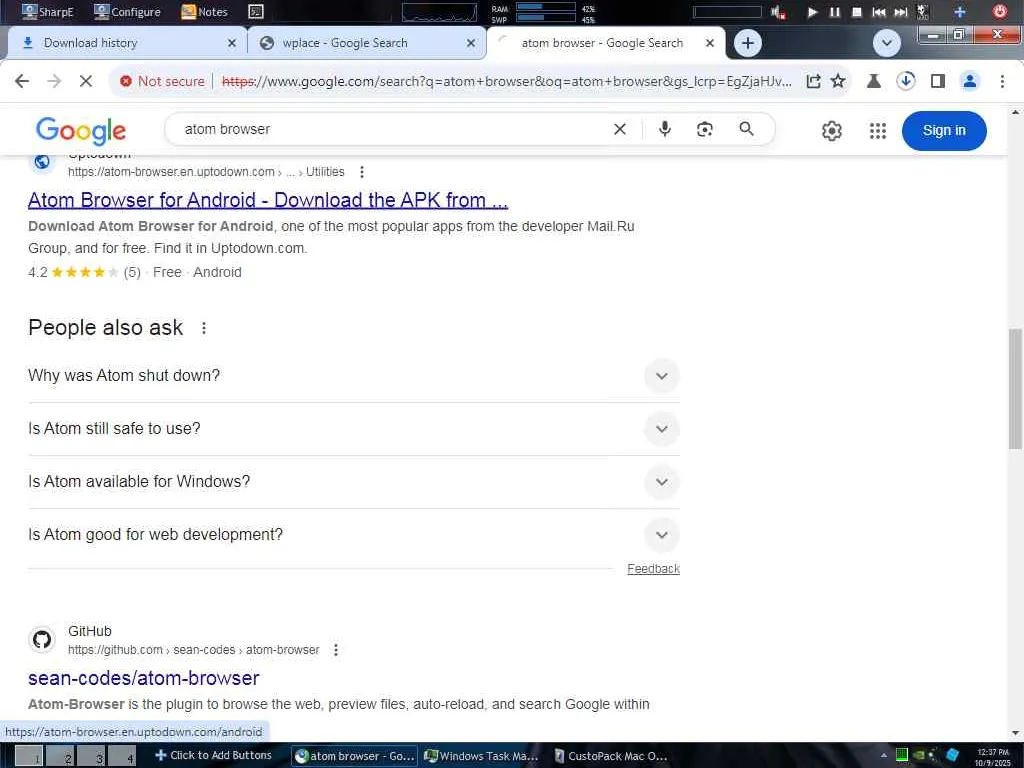Viewport: 1024px width, 768px height.
Task: Open the sean-codes/atom-browser result link
Action: tap(144, 678)
